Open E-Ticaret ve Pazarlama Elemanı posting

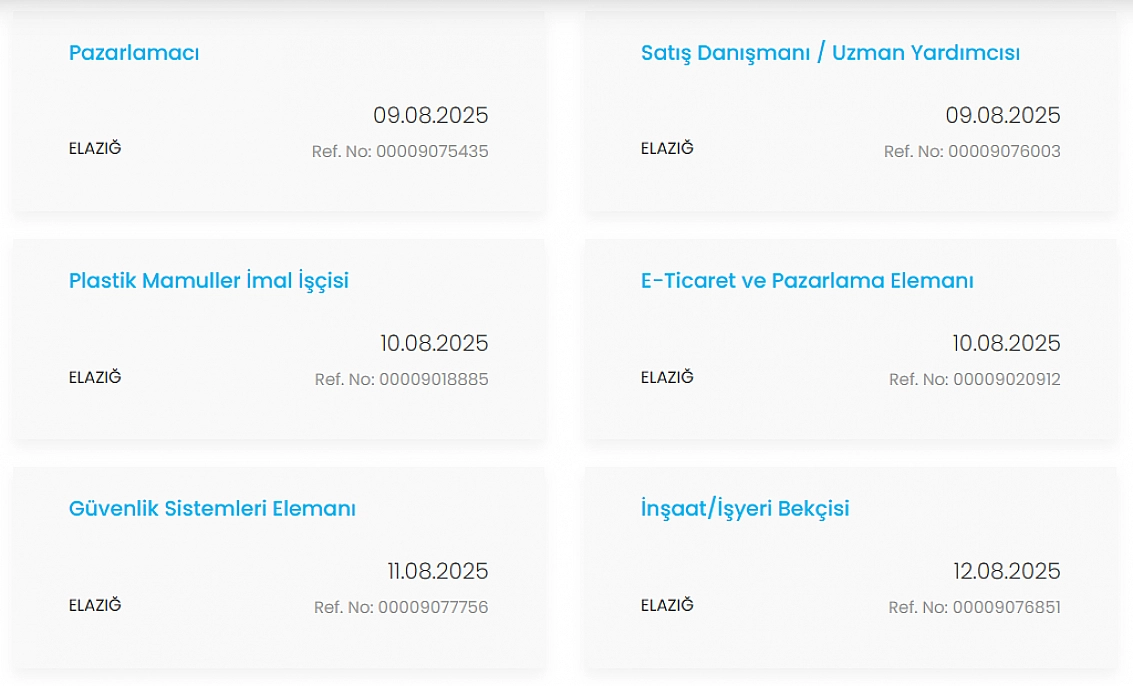pyautogui.click(x=807, y=281)
